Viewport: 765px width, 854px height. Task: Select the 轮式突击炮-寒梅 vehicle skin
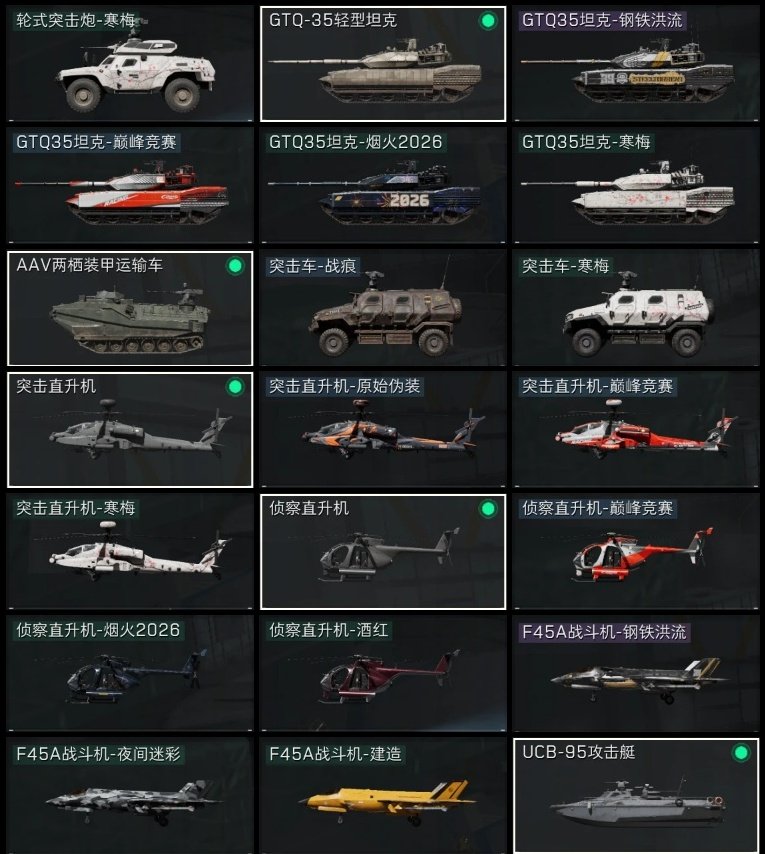pyautogui.click(x=130, y=63)
